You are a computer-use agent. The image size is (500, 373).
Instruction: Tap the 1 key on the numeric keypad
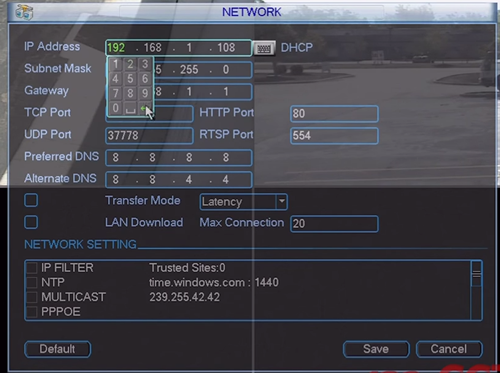coord(116,64)
